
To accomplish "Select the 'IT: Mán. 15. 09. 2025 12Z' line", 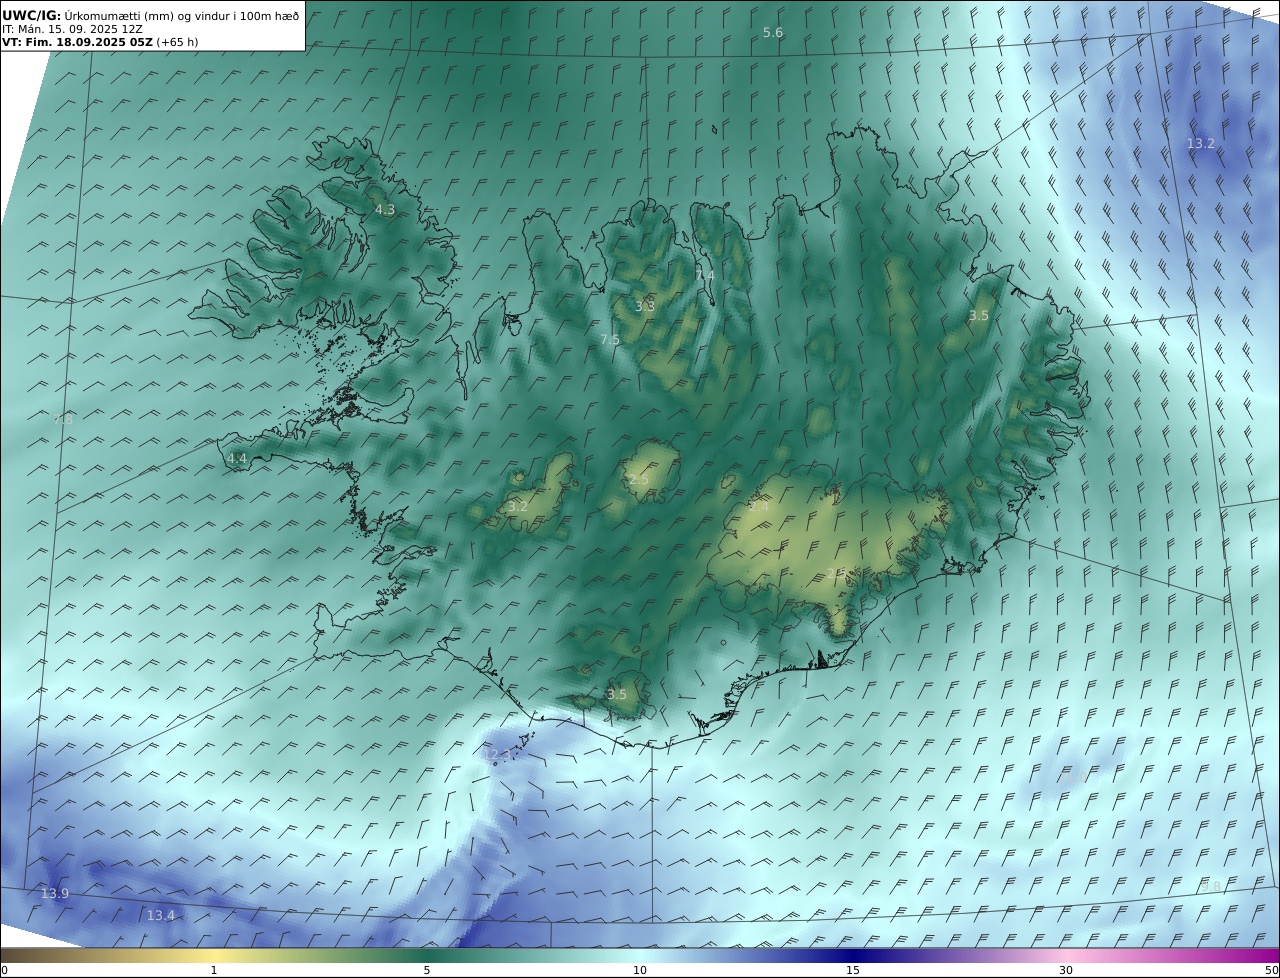I will tap(72, 29).
